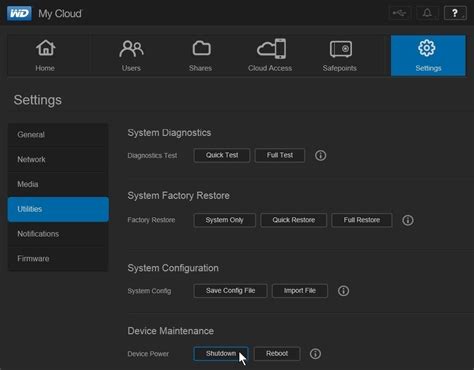Click the Import File button
Viewport: 474px width, 370px height.
(300, 291)
